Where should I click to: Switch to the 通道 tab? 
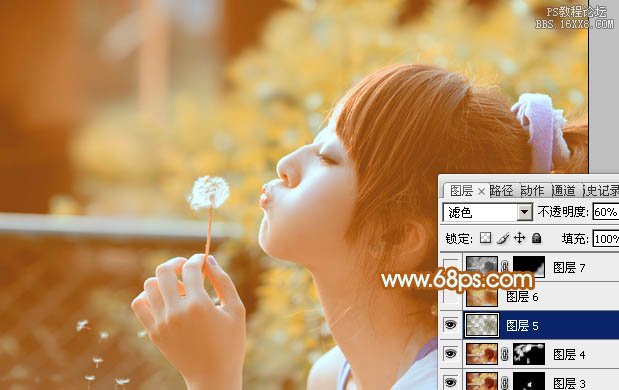click(563, 191)
